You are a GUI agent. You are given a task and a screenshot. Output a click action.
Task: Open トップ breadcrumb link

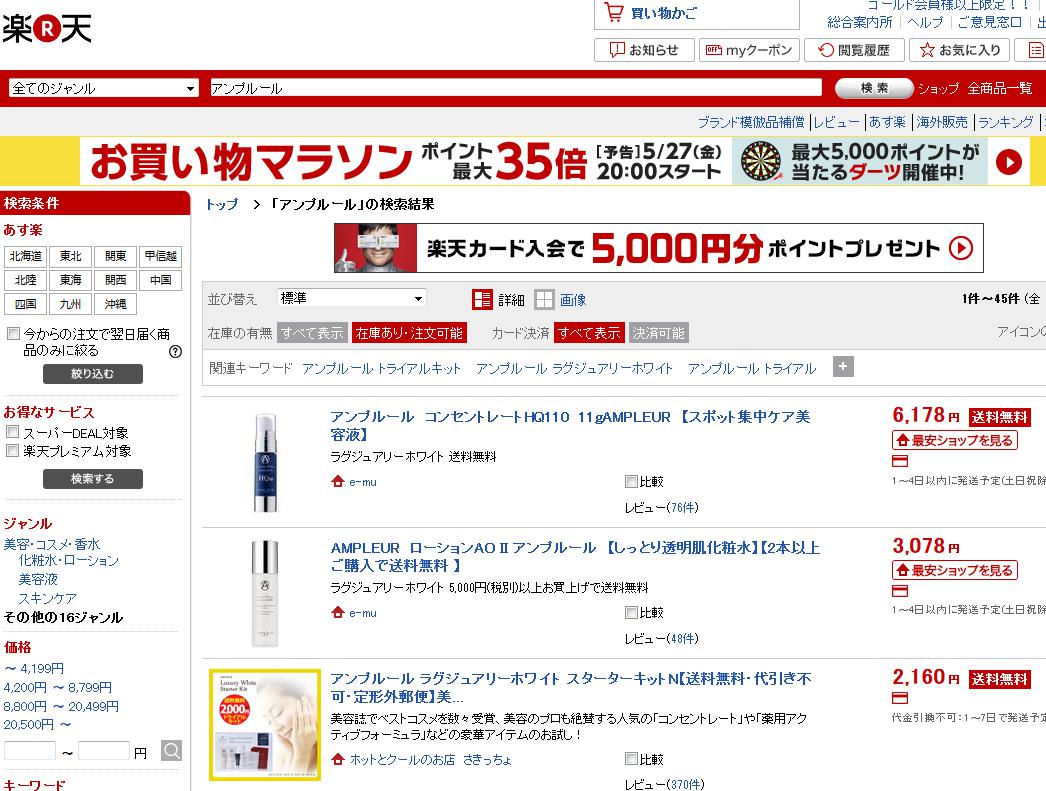point(221,204)
